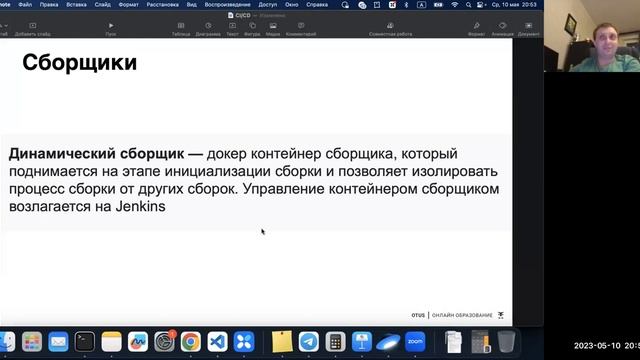Click the bold text Динамический сборщик
The image size is (640, 360).
click(x=96, y=153)
